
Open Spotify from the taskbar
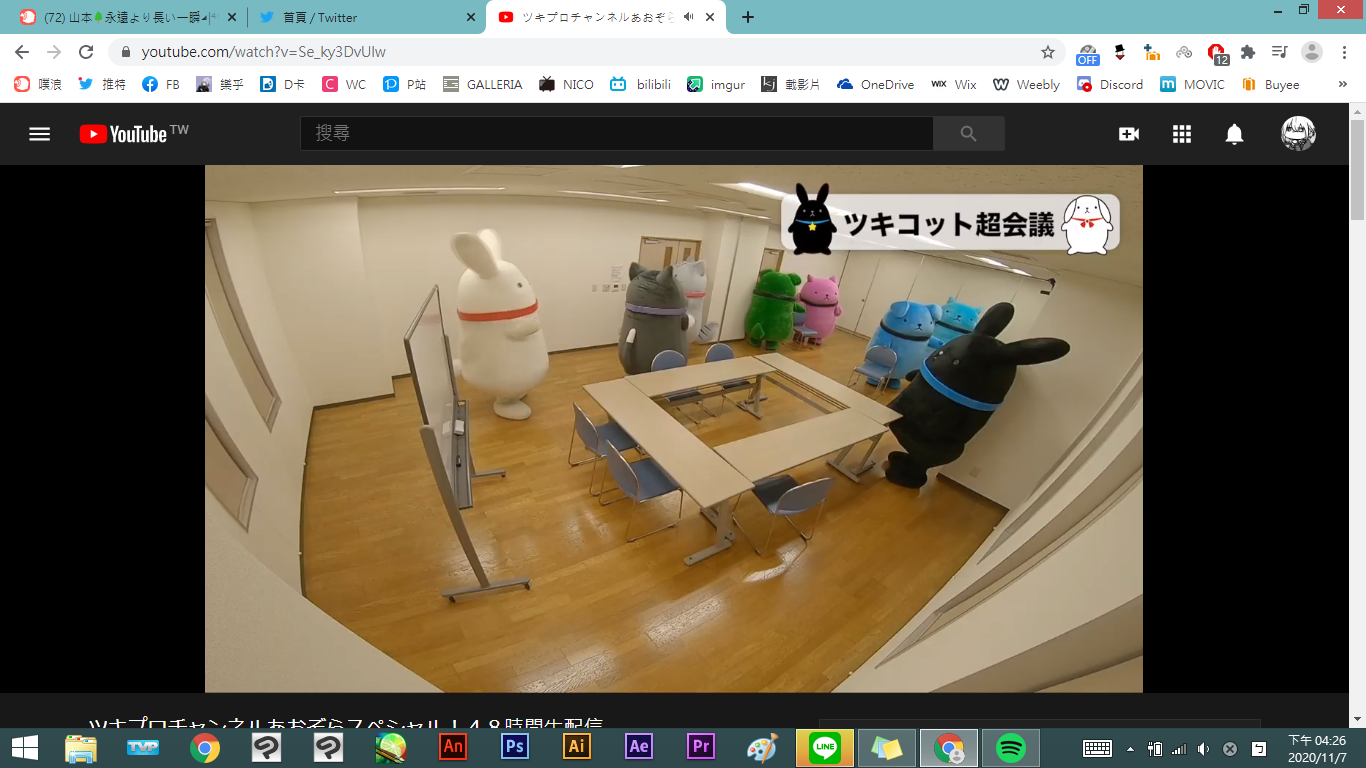(1011, 747)
